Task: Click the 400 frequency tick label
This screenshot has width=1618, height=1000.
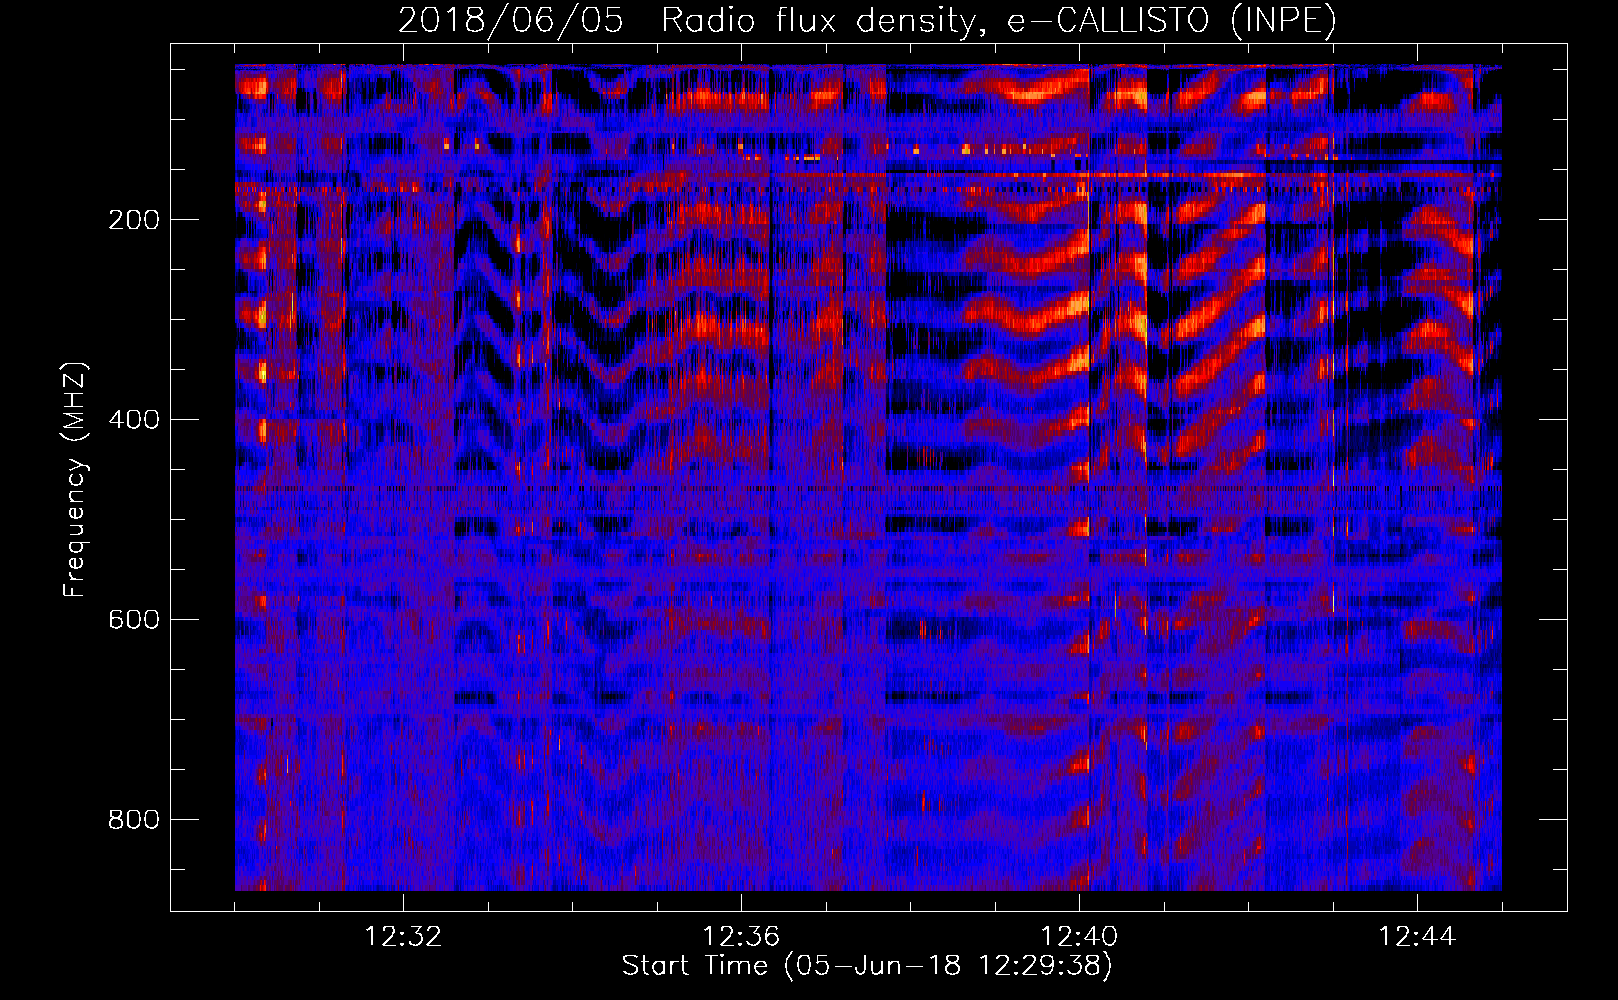Action: (x=134, y=420)
